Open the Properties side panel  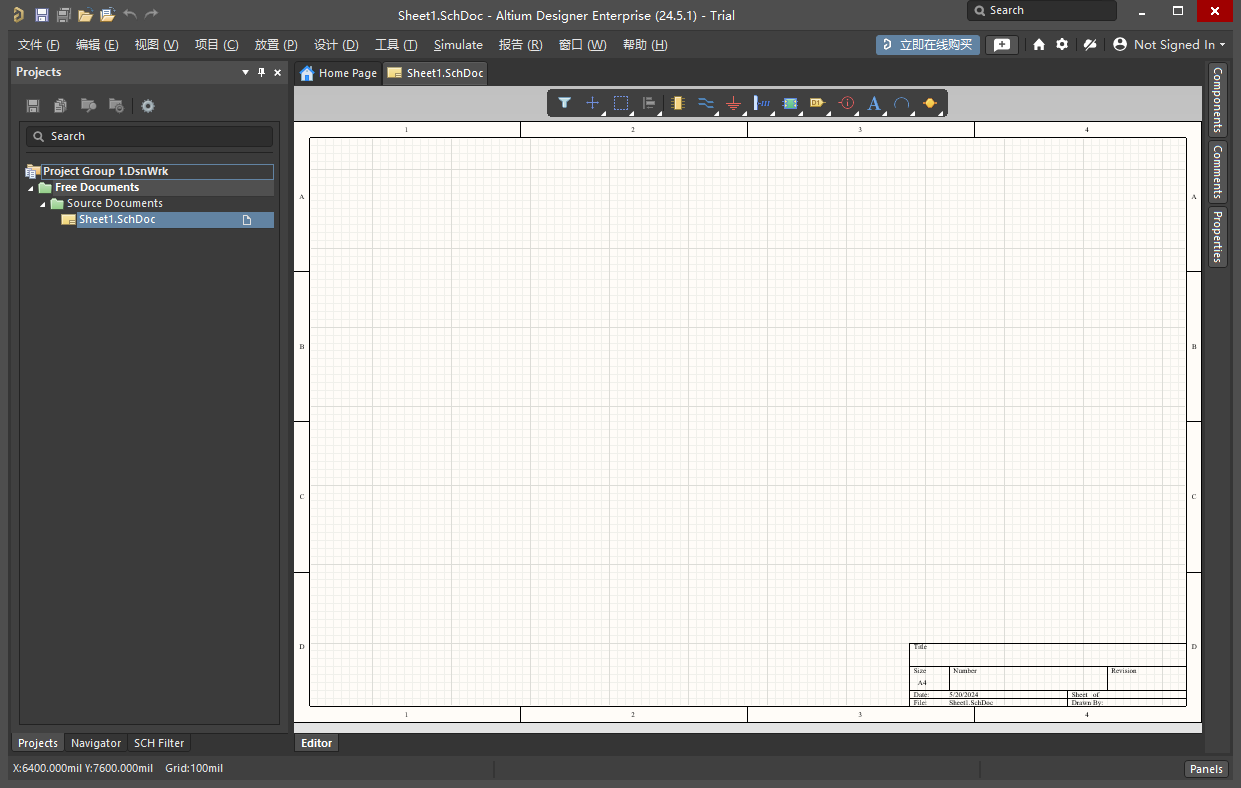1217,236
